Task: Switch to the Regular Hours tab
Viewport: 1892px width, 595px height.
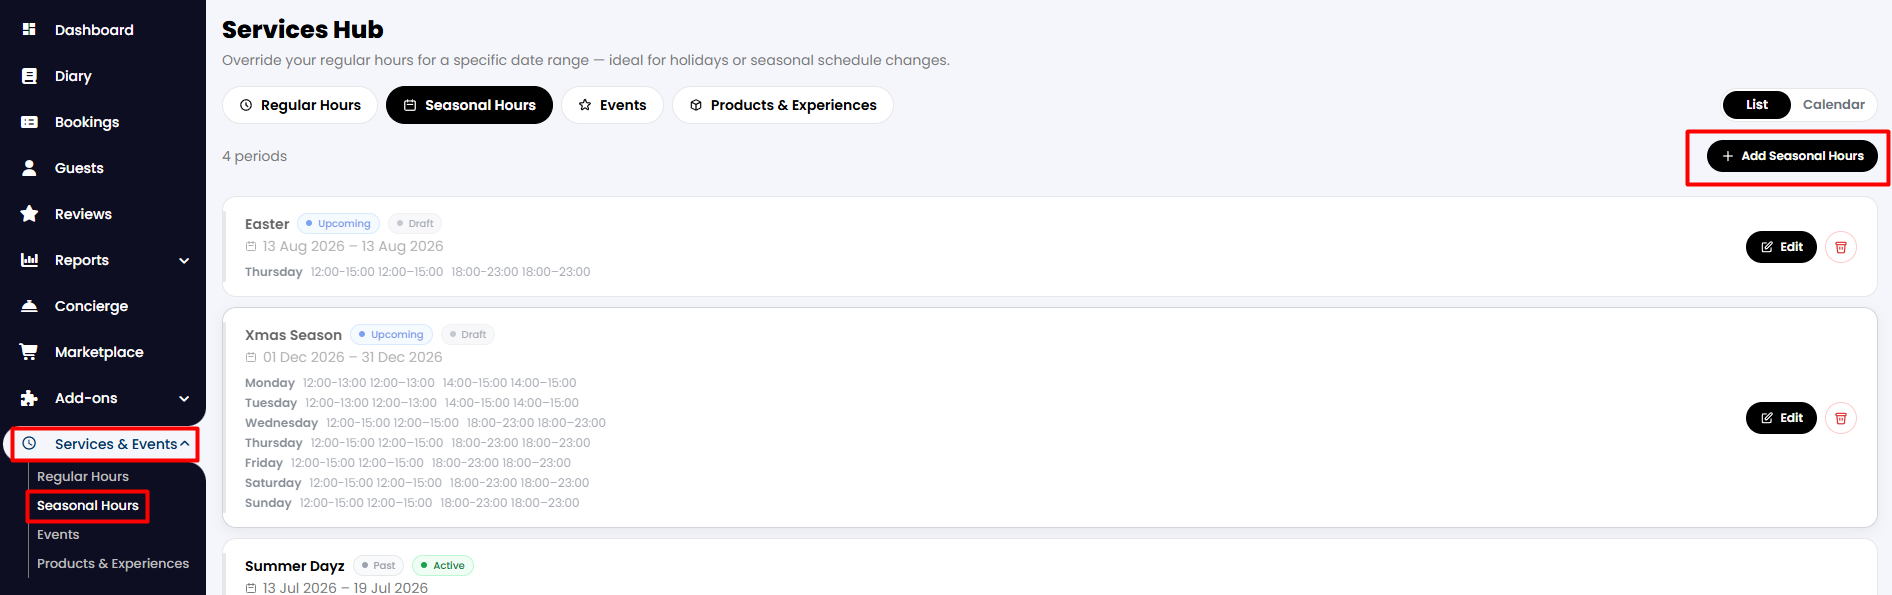Action: 300,105
